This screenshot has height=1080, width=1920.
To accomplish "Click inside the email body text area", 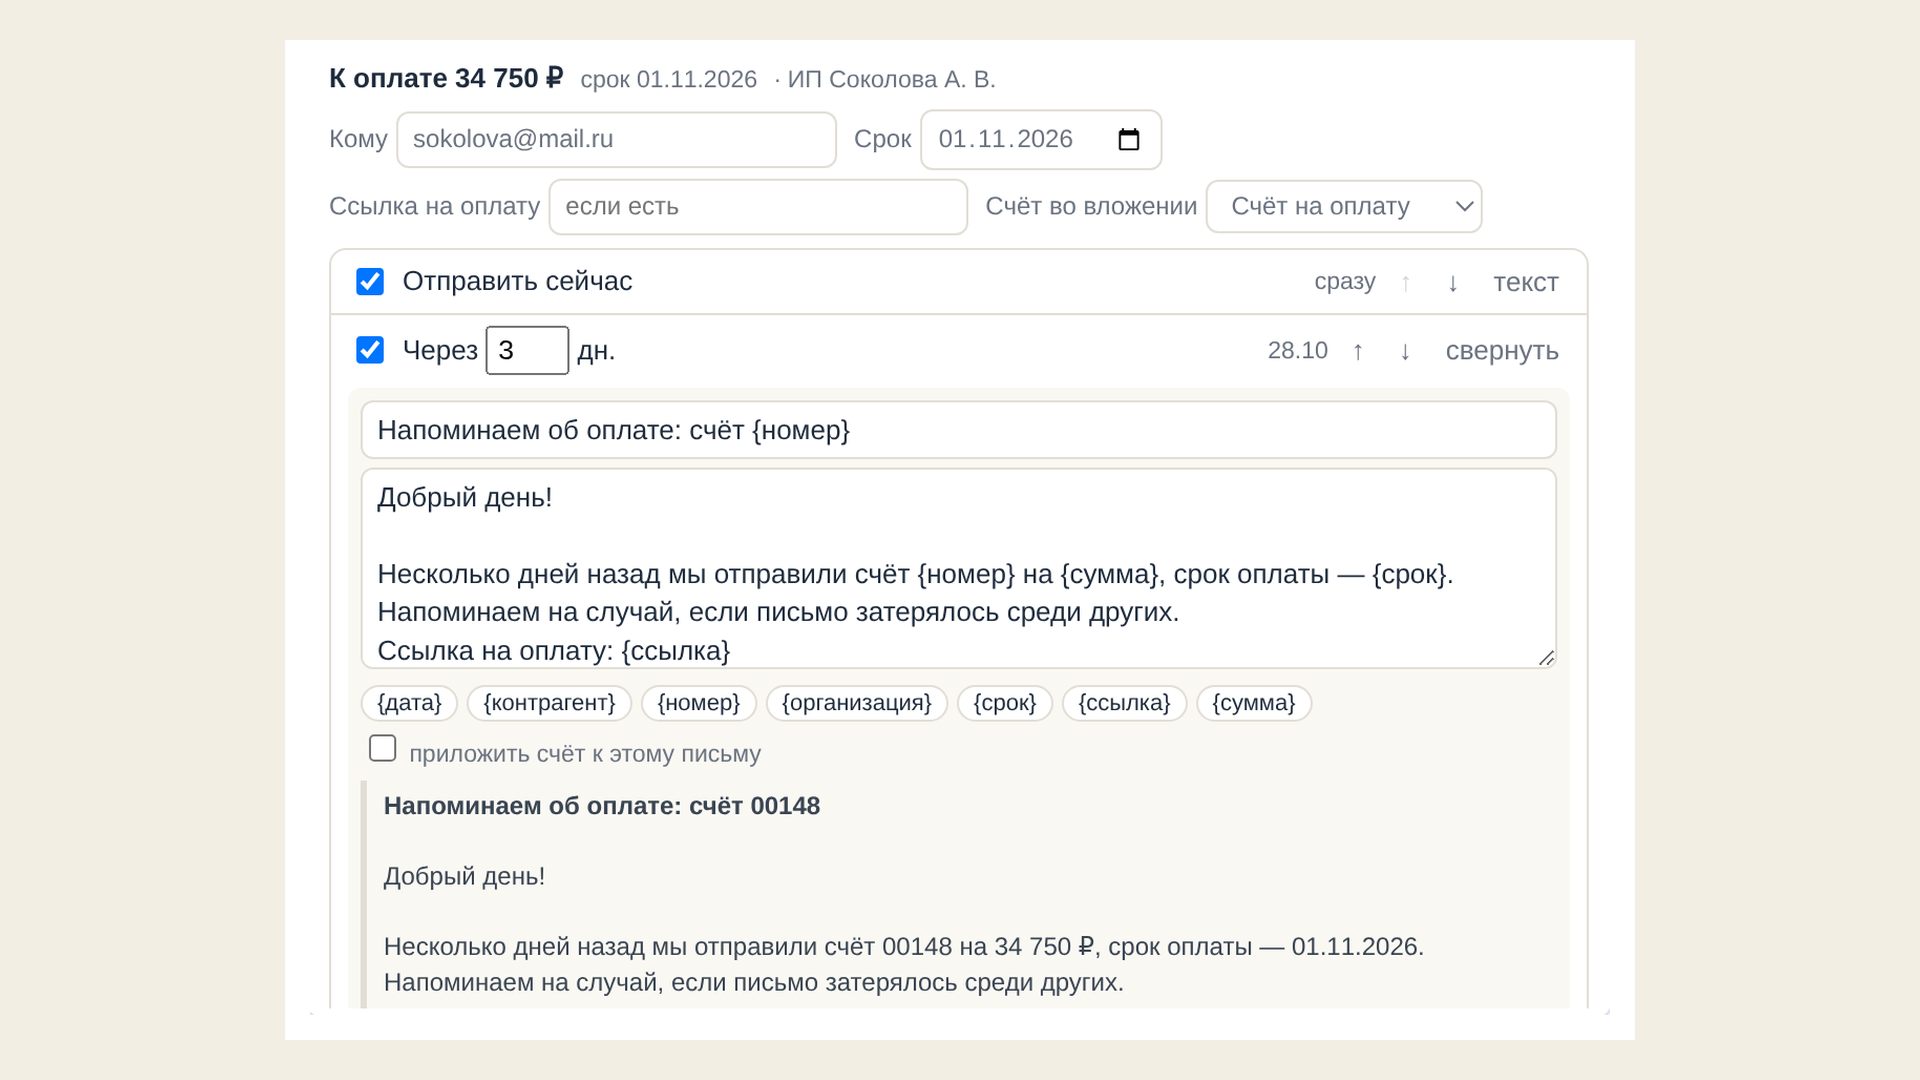I will (958, 568).
